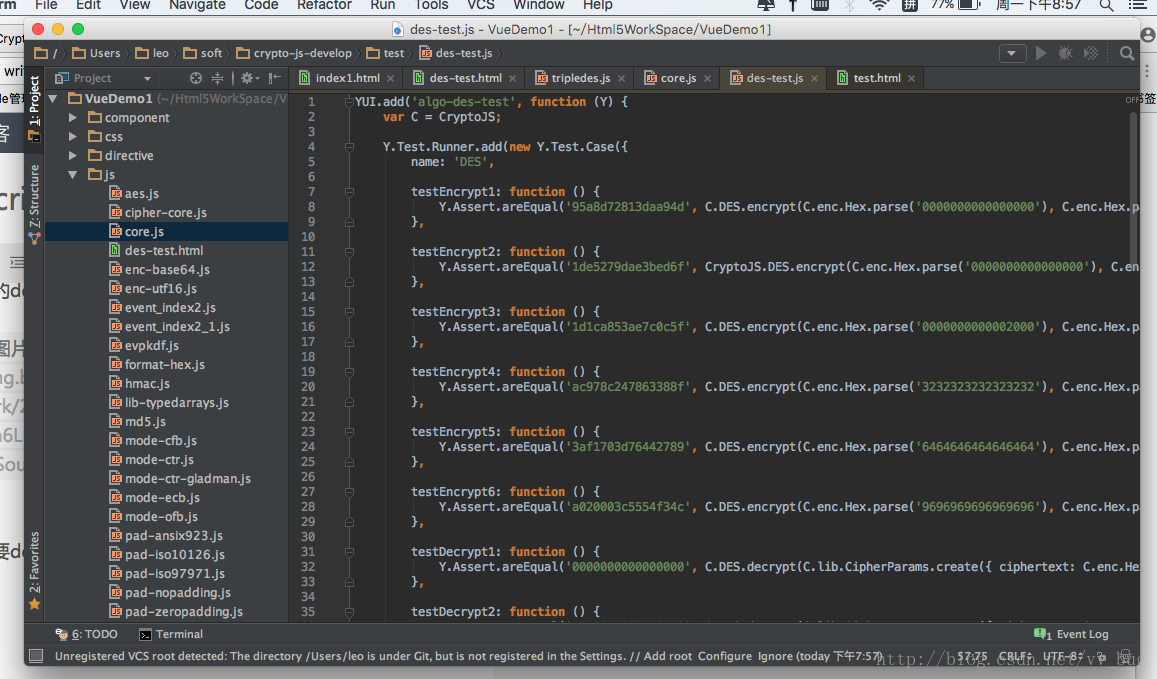
Task: Open Project panel settings gear
Action: coord(249,77)
